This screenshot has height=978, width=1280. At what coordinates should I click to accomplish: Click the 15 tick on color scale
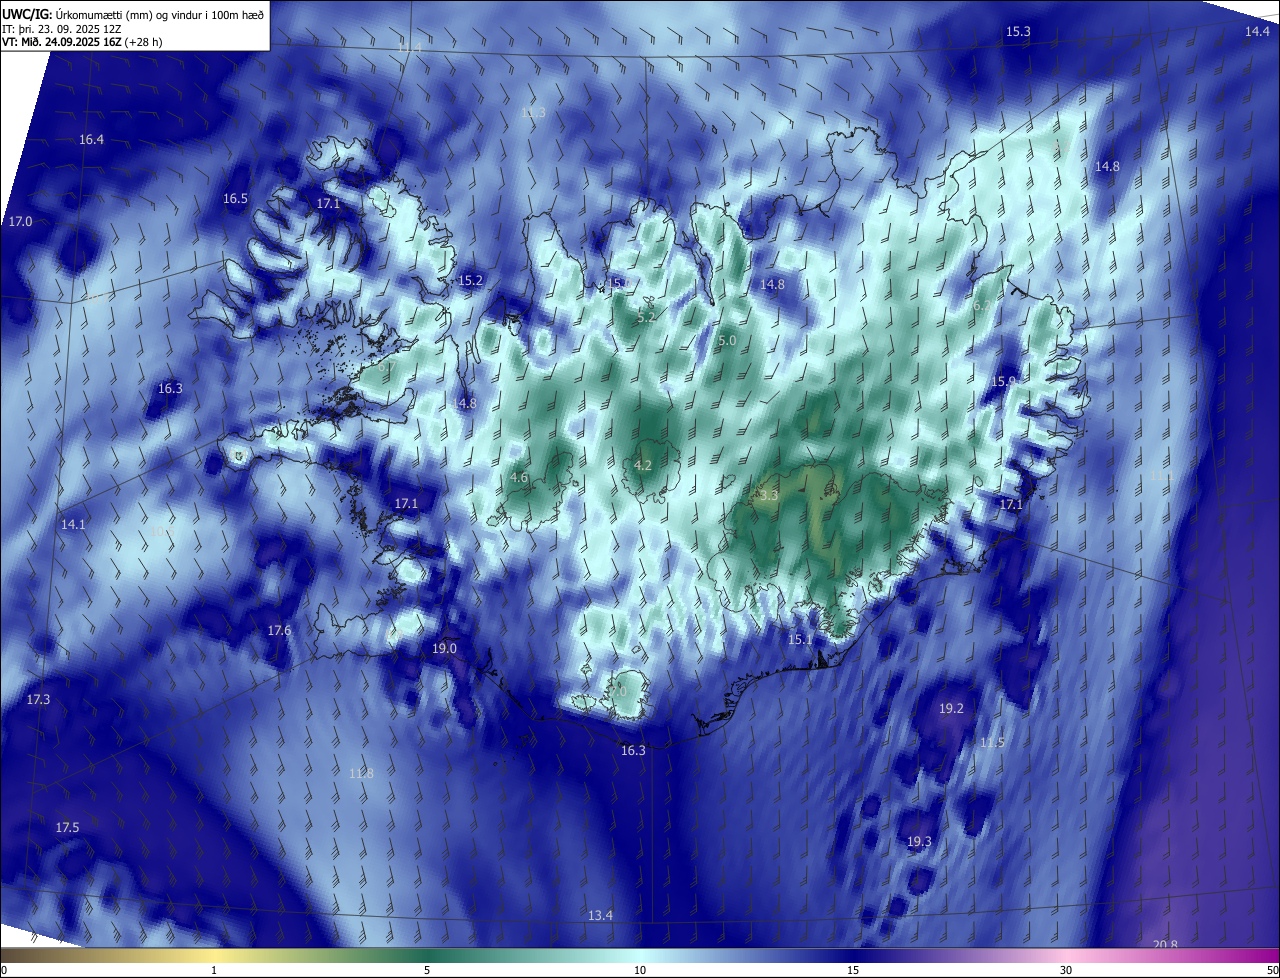(x=853, y=970)
